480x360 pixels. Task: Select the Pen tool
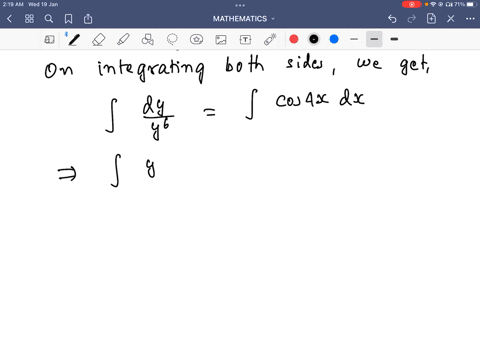(73, 39)
